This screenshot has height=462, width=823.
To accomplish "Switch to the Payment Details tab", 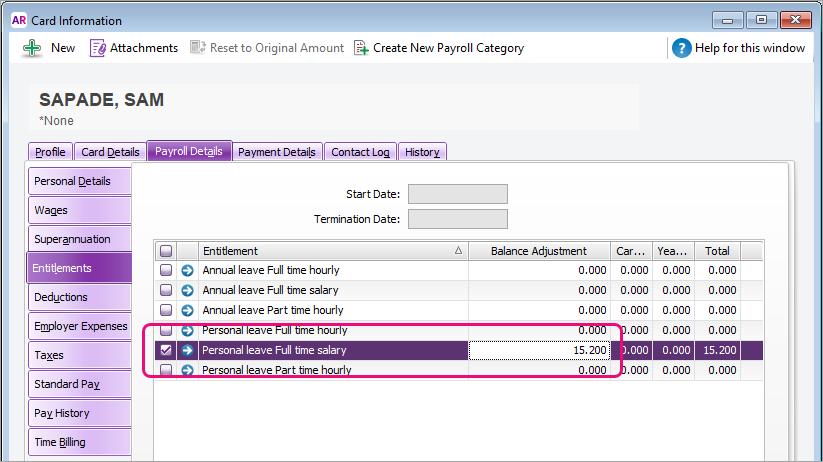I will click(277, 152).
